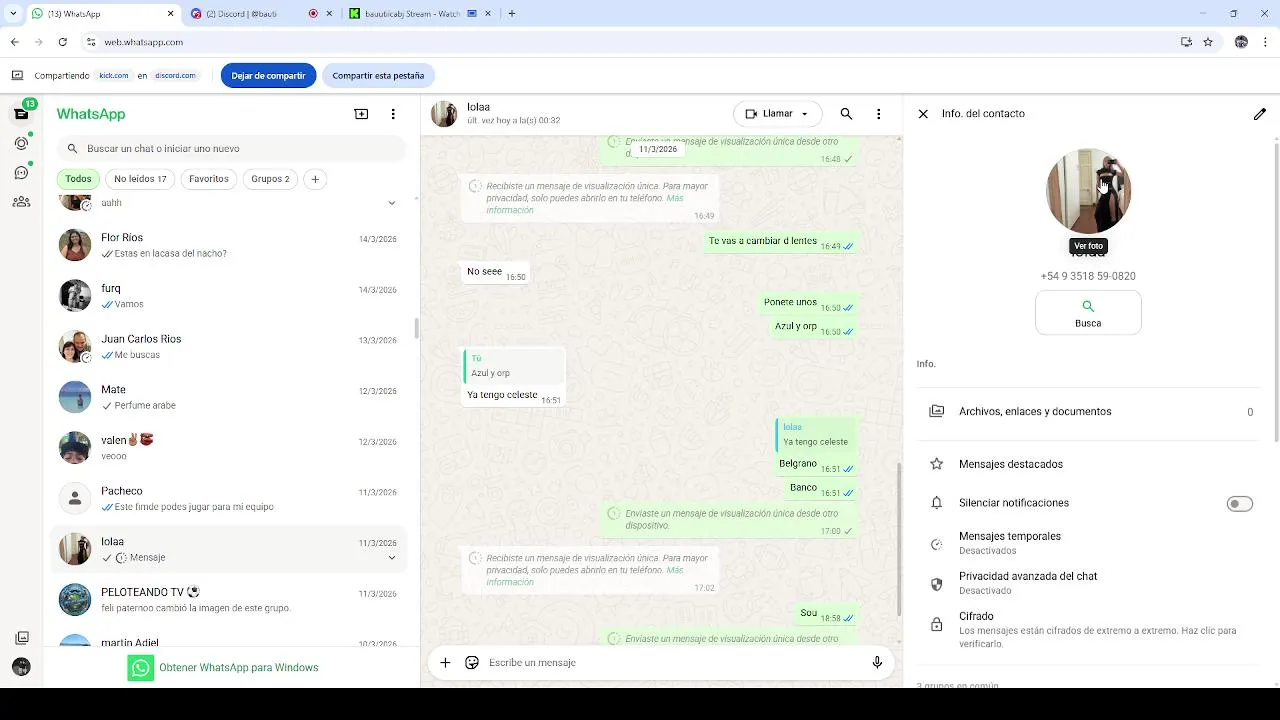Open the emoji picker in message bar
The width and height of the screenshot is (1280, 720).
(x=472, y=662)
